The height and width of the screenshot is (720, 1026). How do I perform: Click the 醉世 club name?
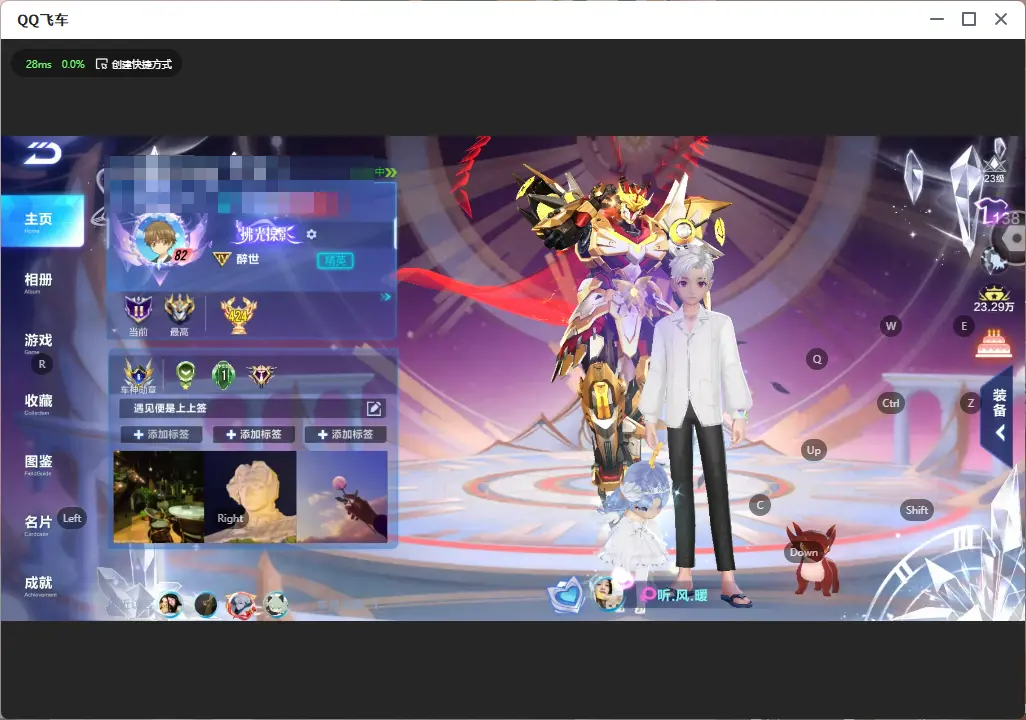pos(247,259)
